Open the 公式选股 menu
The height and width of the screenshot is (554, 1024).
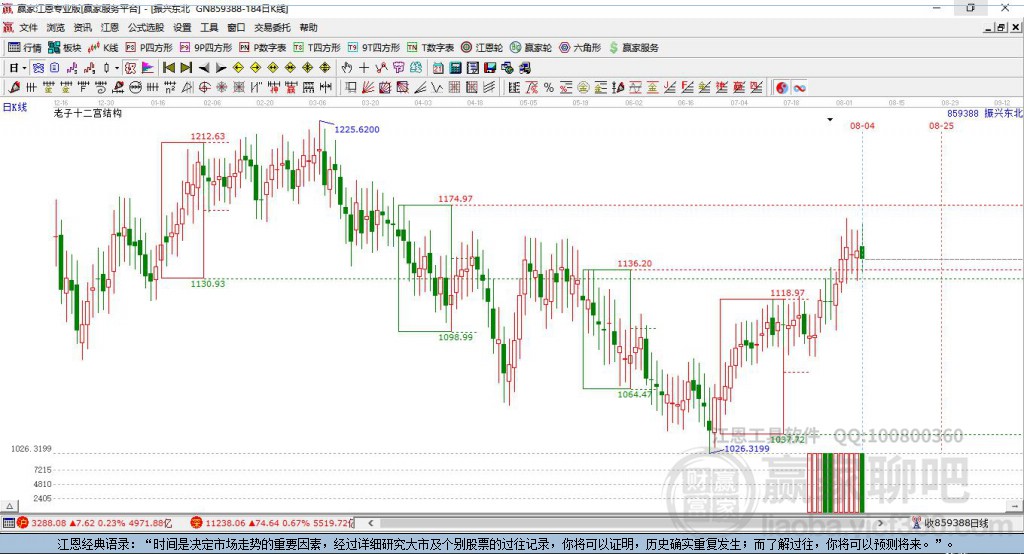pyautogui.click(x=146, y=27)
